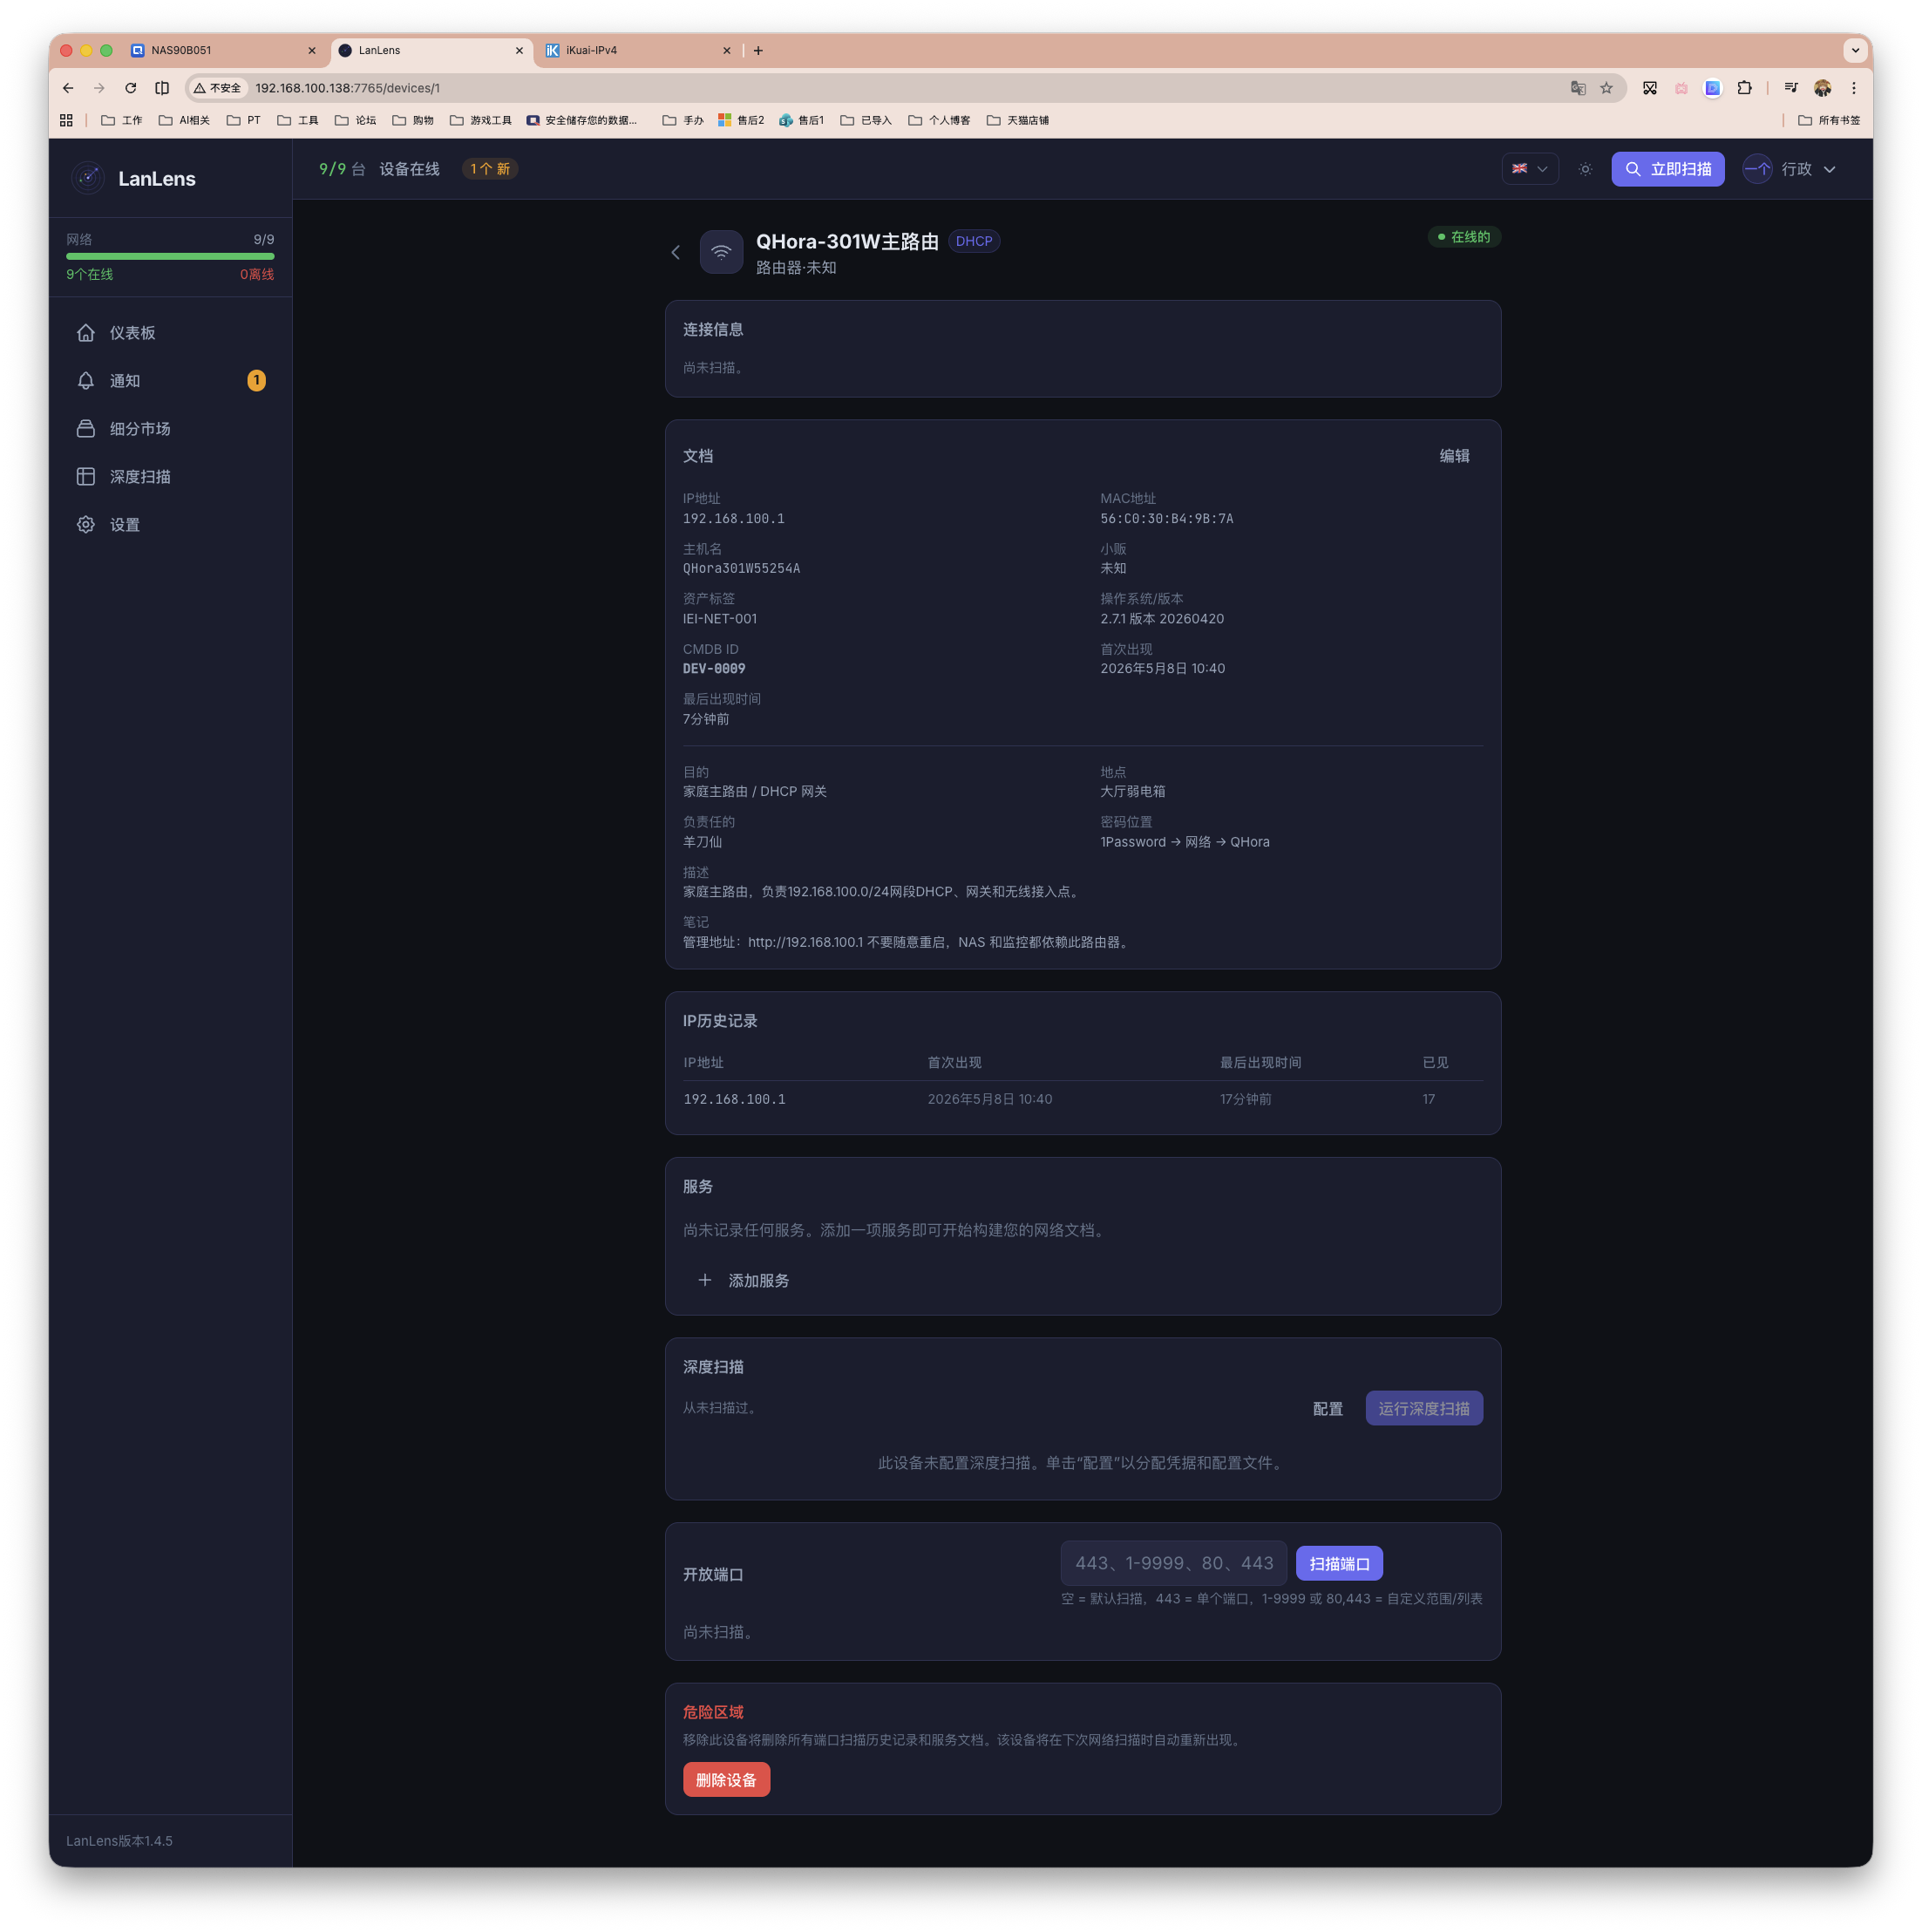Switch to the NAS90B051 tab
Screen dimensions: 1922x1932
225,50
